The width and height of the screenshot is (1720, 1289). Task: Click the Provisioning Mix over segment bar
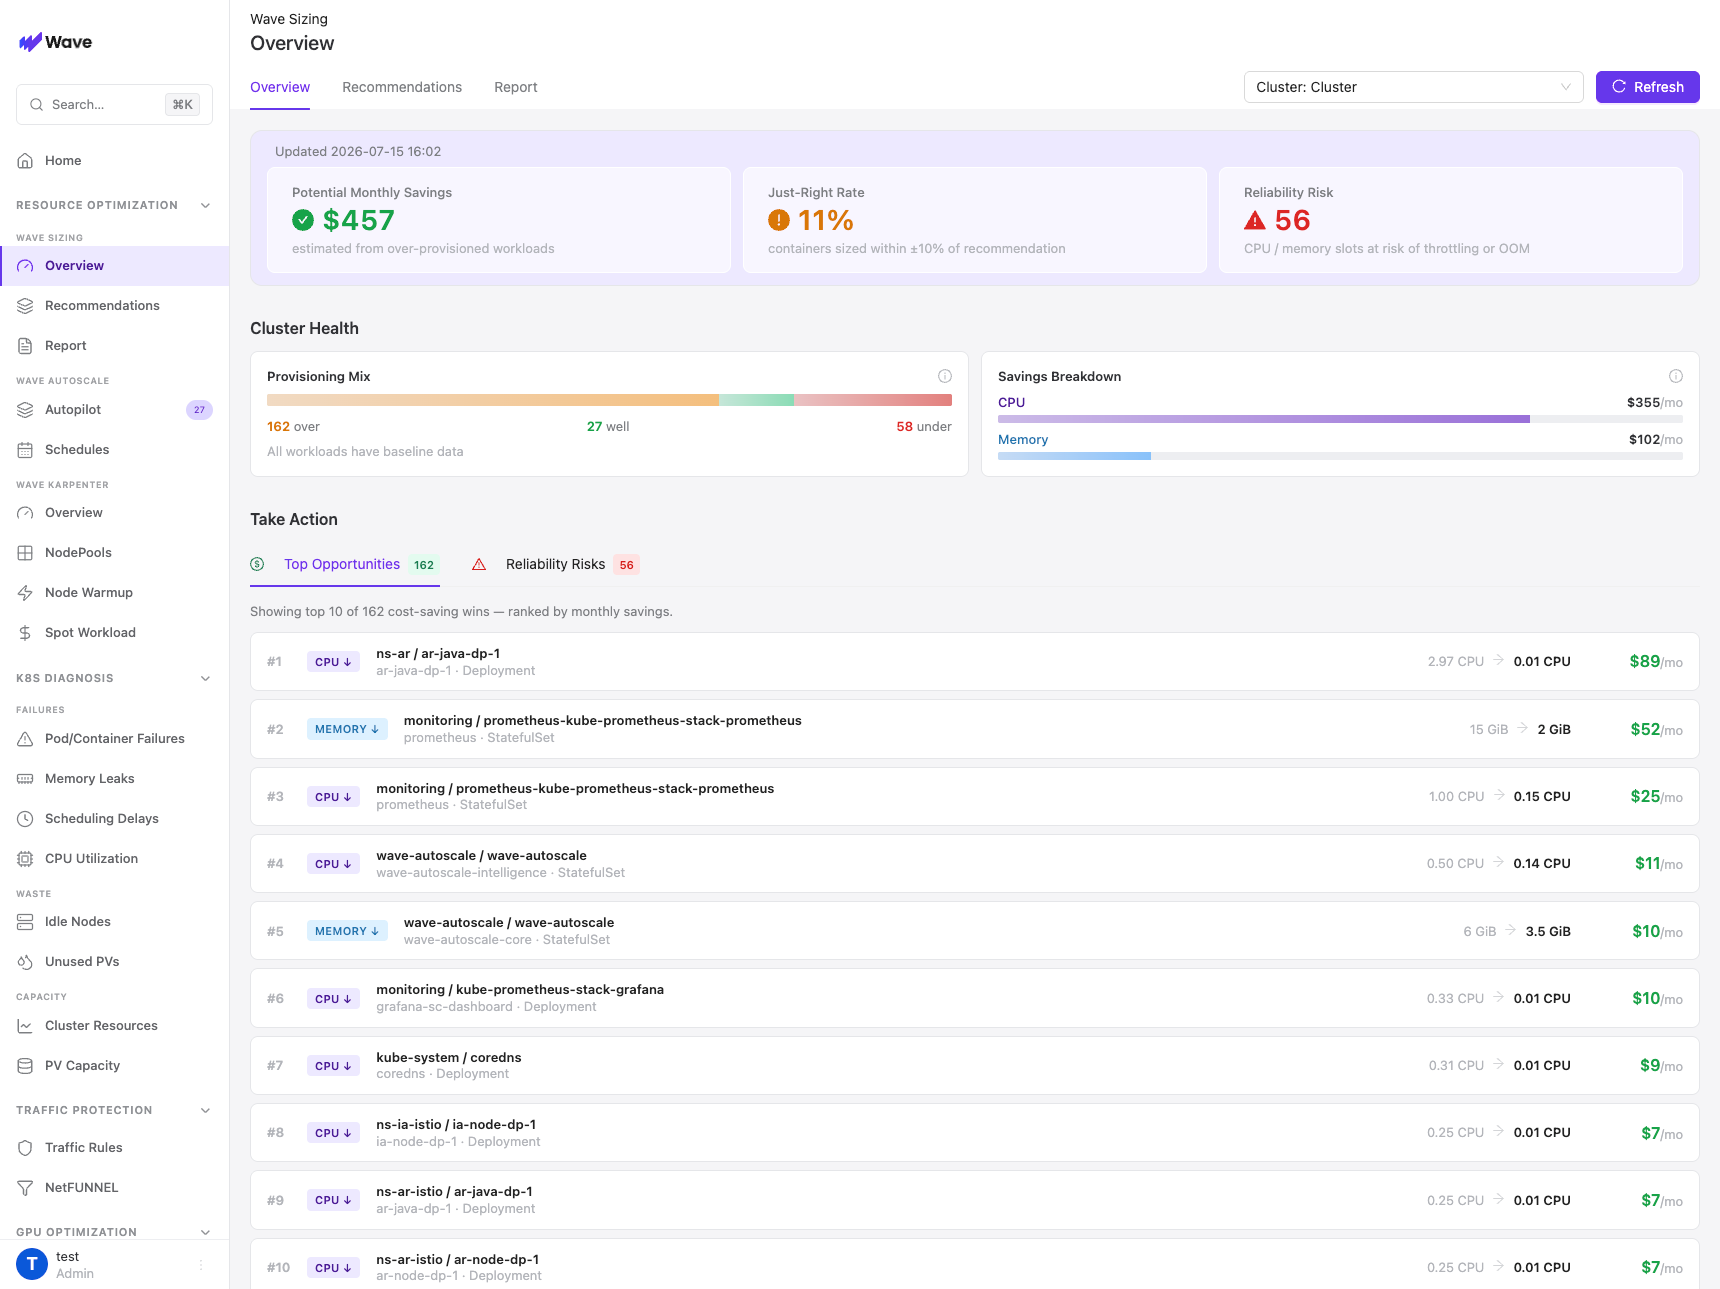tap(492, 400)
